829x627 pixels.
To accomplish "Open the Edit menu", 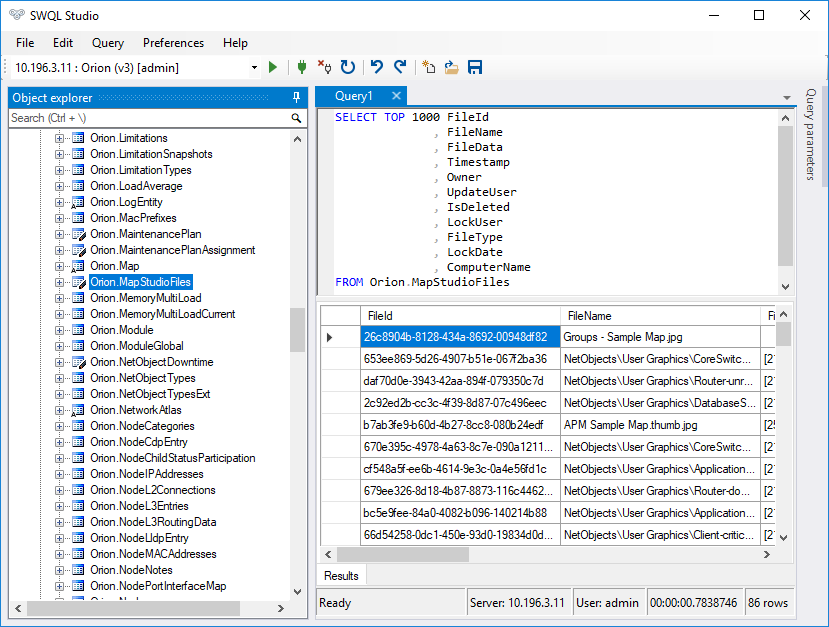I will click(x=63, y=43).
